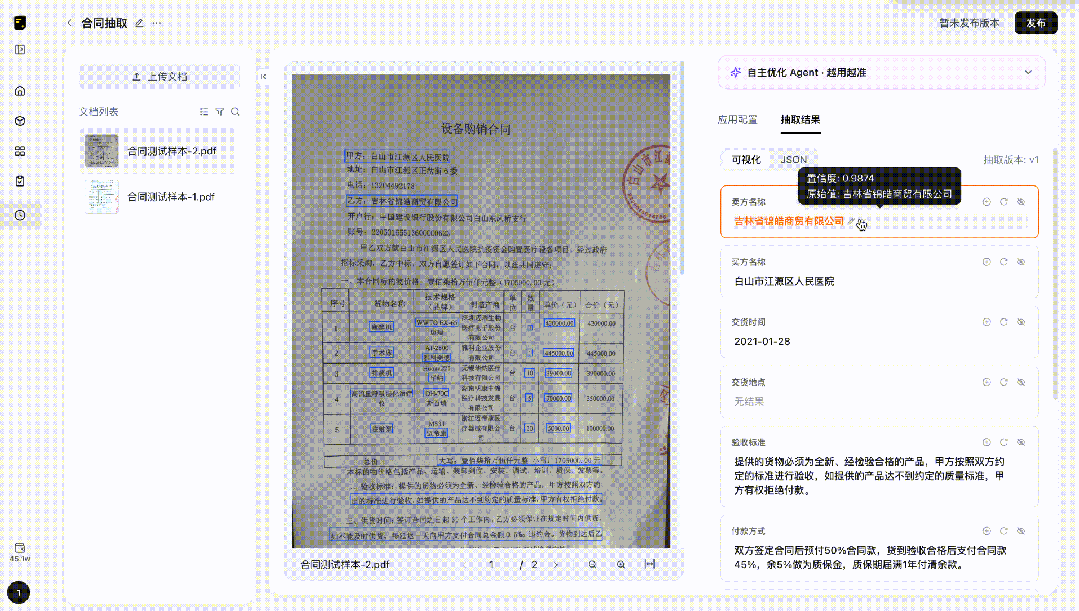Image resolution: width=1079 pixels, height=611 pixels.
Task: Open the clipboard-check icon in the left sidebar
Action: point(20,181)
